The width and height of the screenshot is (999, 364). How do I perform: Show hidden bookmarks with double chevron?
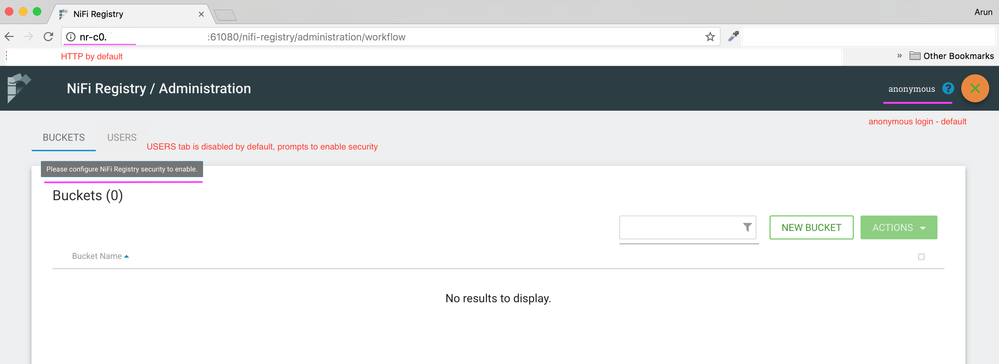(900, 55)
